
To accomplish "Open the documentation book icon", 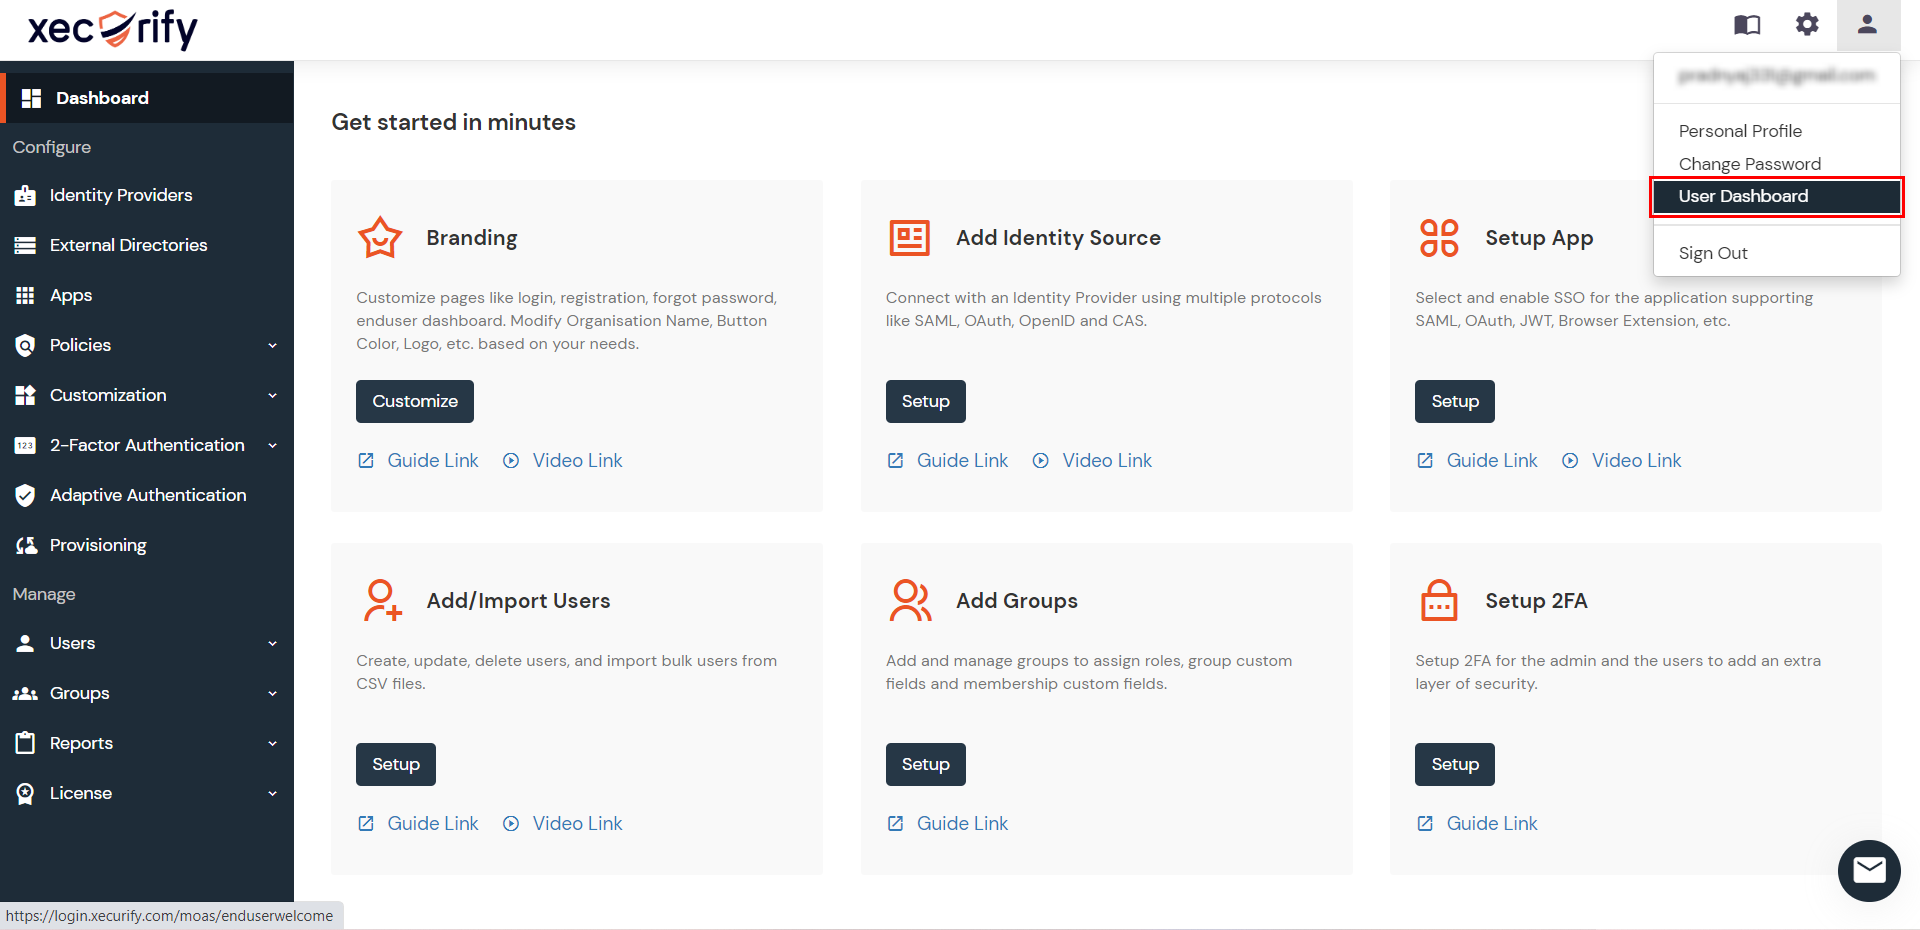I will click(x=1747, y=25).
